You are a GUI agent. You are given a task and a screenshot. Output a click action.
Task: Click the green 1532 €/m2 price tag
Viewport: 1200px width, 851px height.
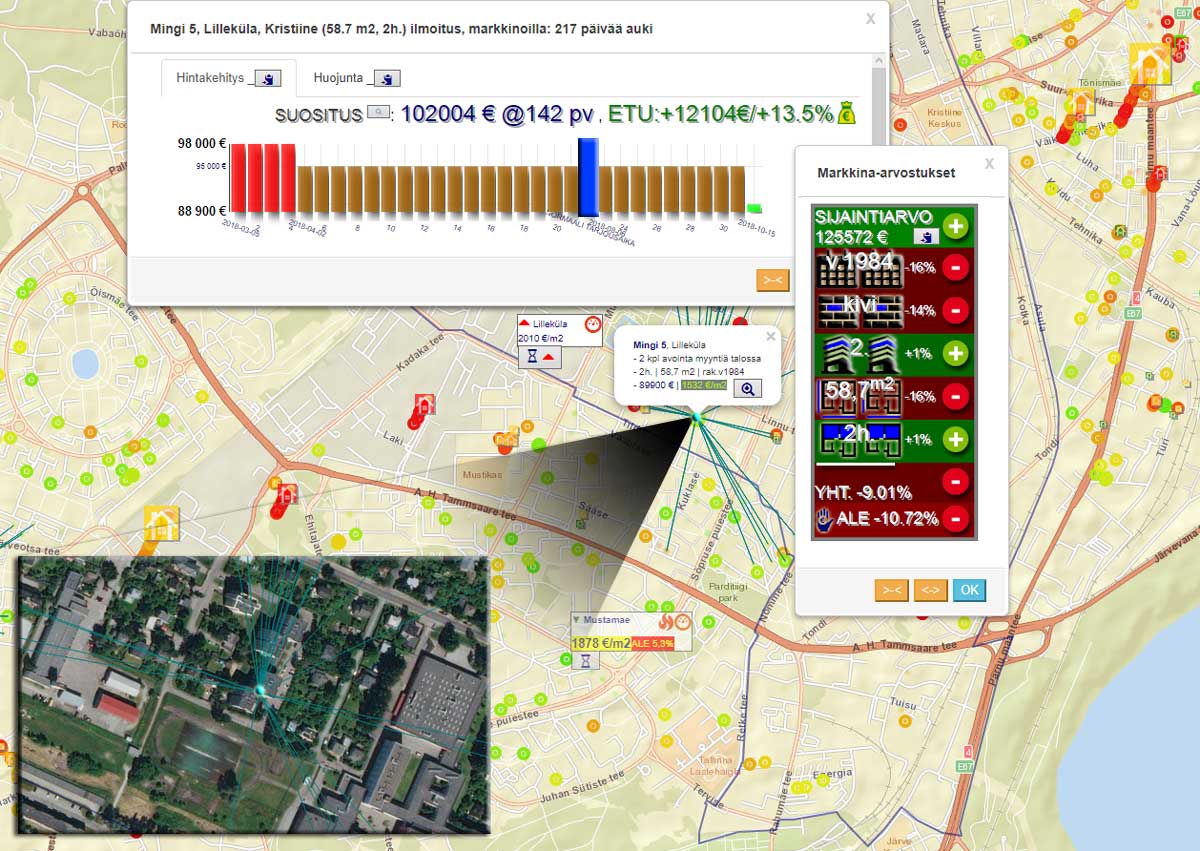tap(704, 386)
